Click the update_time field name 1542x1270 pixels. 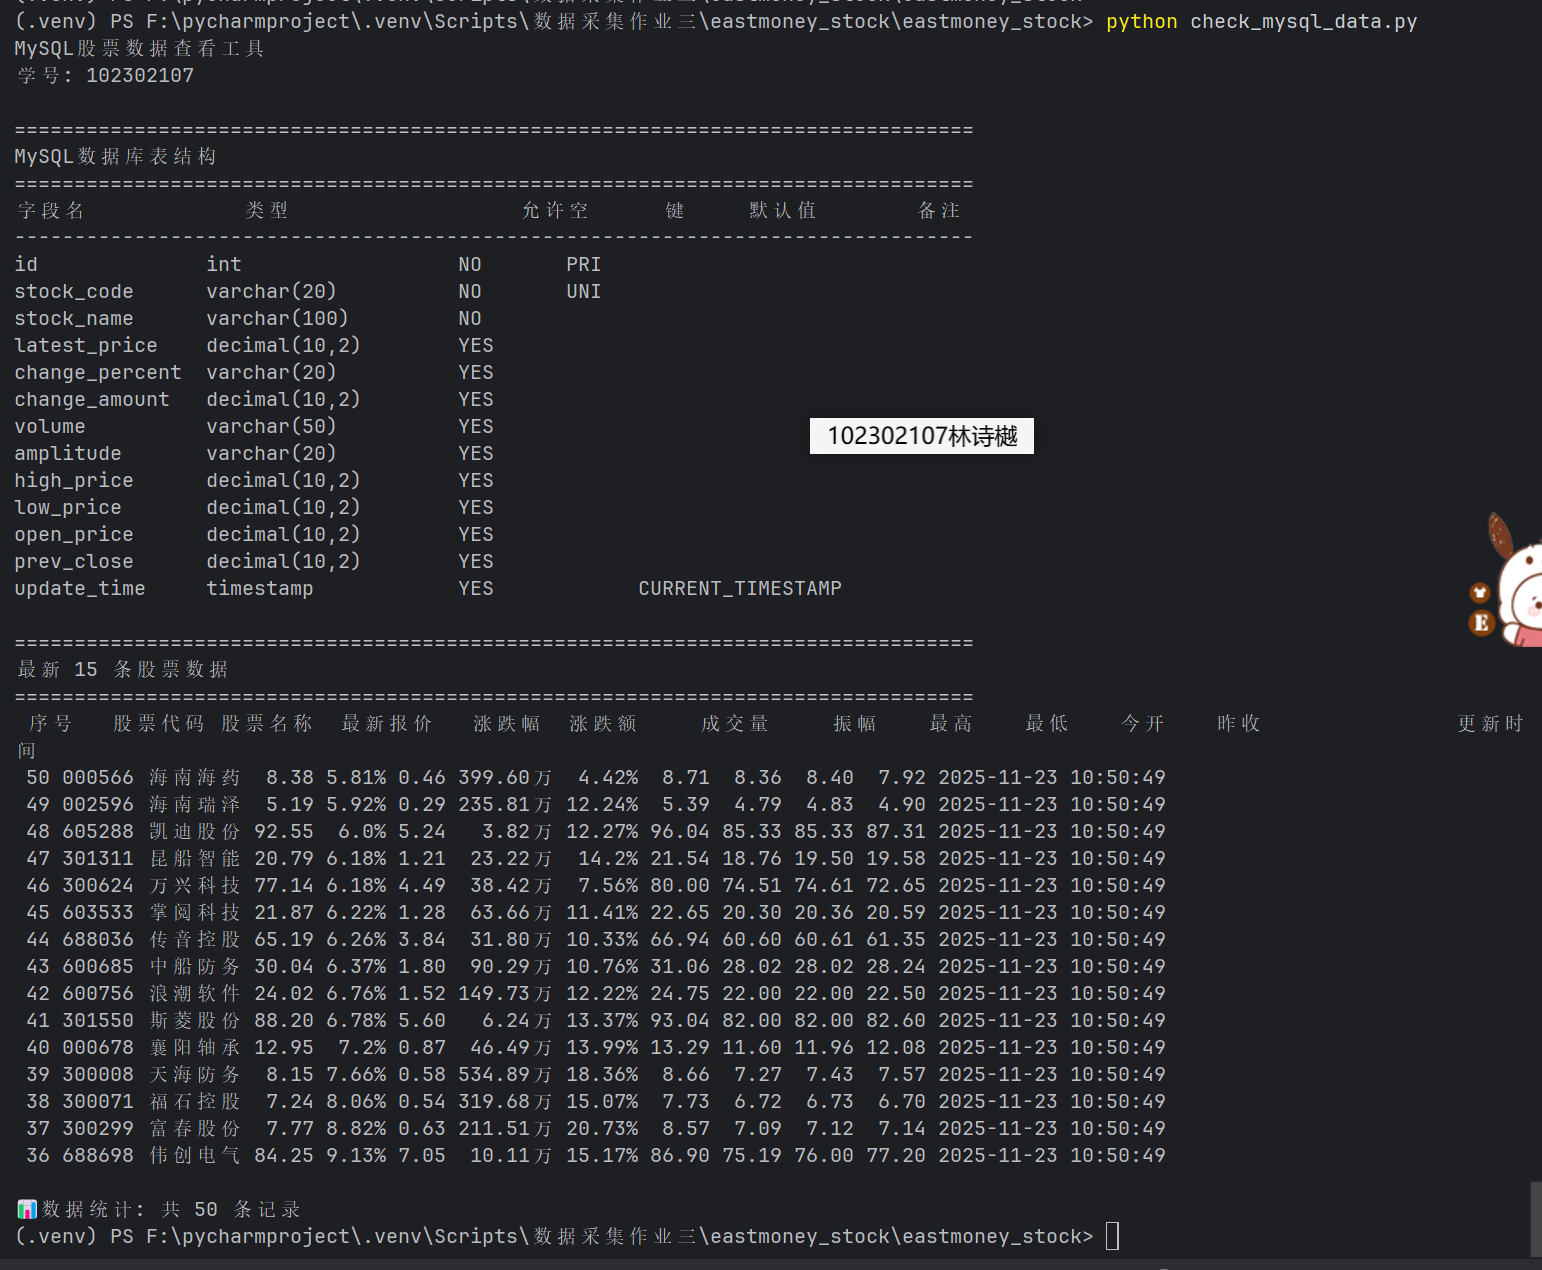tap(80, 588)
